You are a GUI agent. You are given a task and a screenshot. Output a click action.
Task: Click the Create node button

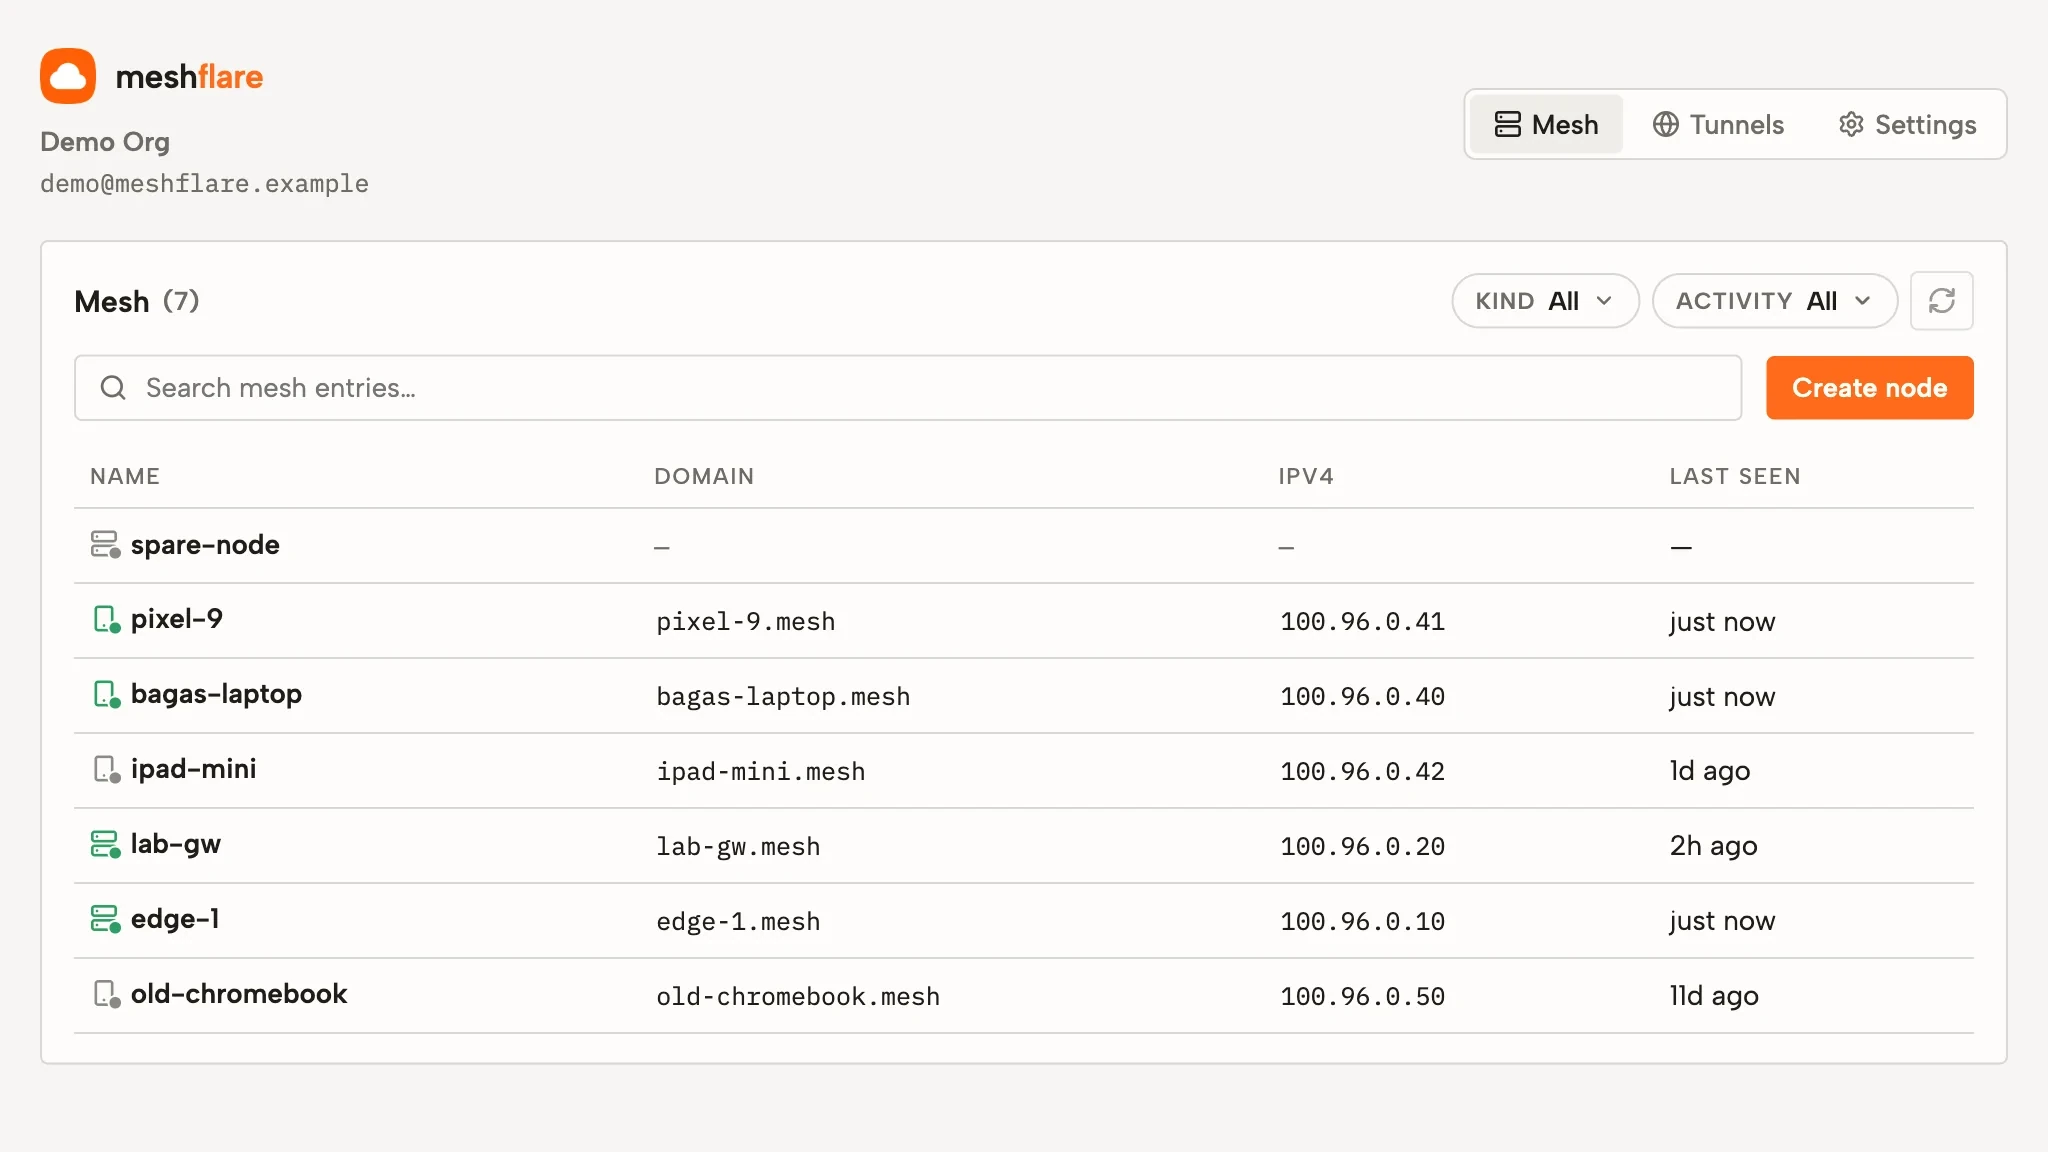tap(1869, 388)
